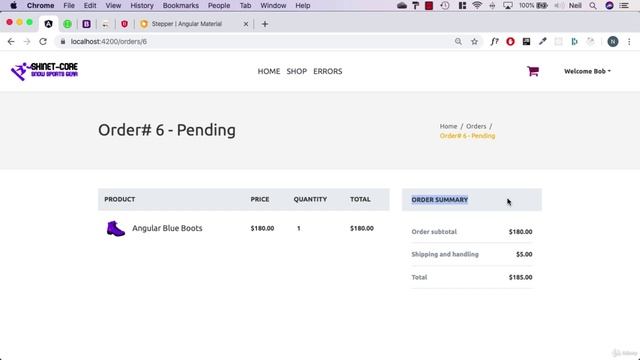Open the Chrome menu bar item

point(40,5)
